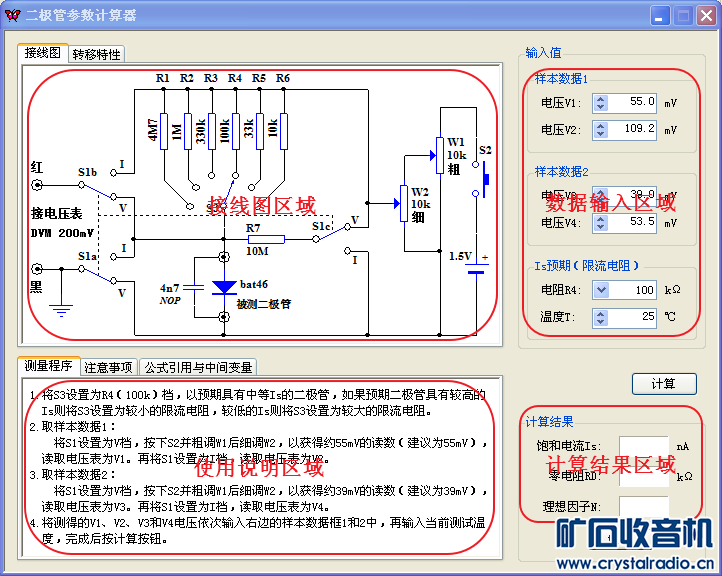This screenshot has width=722, height=576.
Task: Click the butterfly app icon in title bar
Action: coord(13,15)
